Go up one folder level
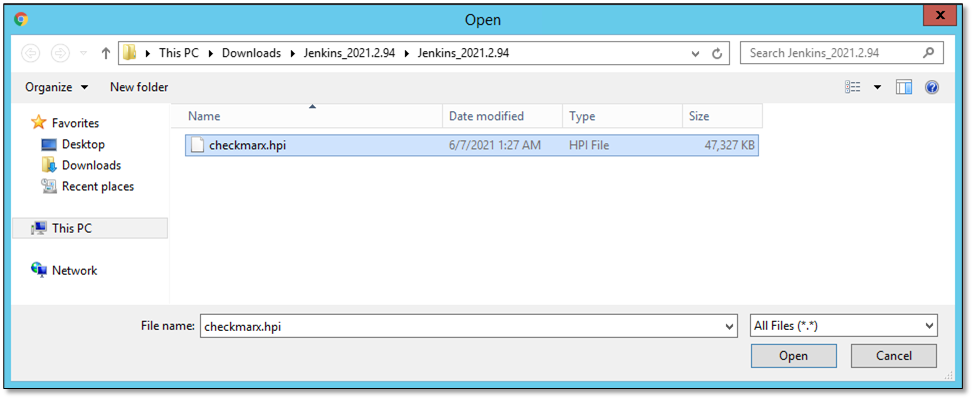This screenshot has height=399, width=973. [x=105, y=53]
